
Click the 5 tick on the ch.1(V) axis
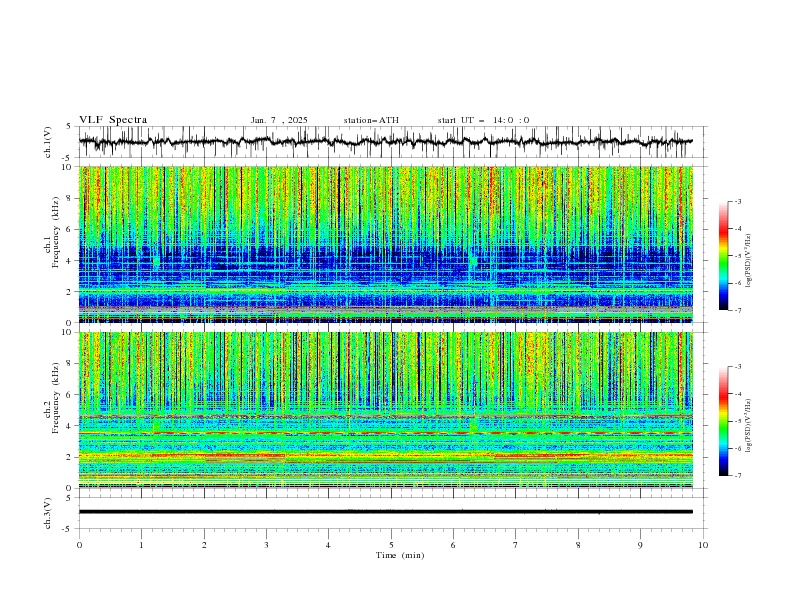69,127
